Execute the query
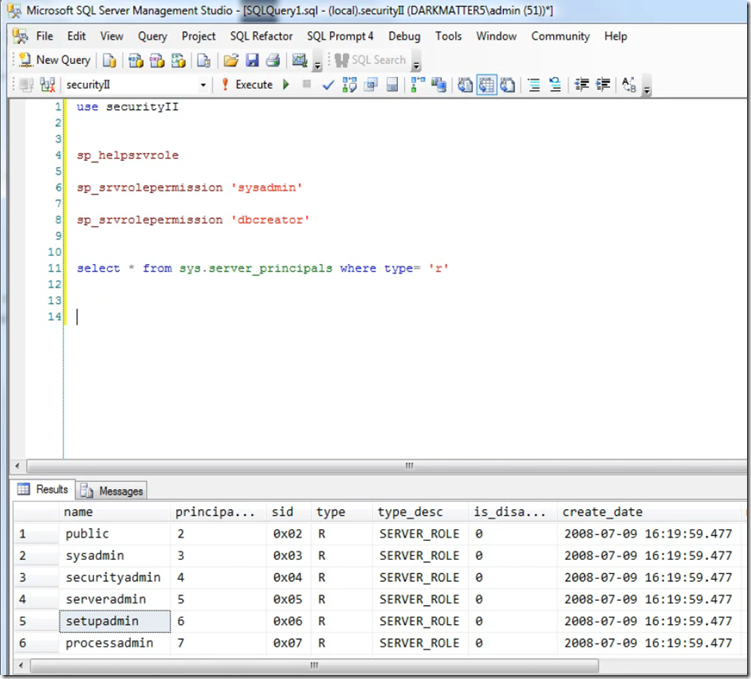751x679 pixels. point(247,85)
